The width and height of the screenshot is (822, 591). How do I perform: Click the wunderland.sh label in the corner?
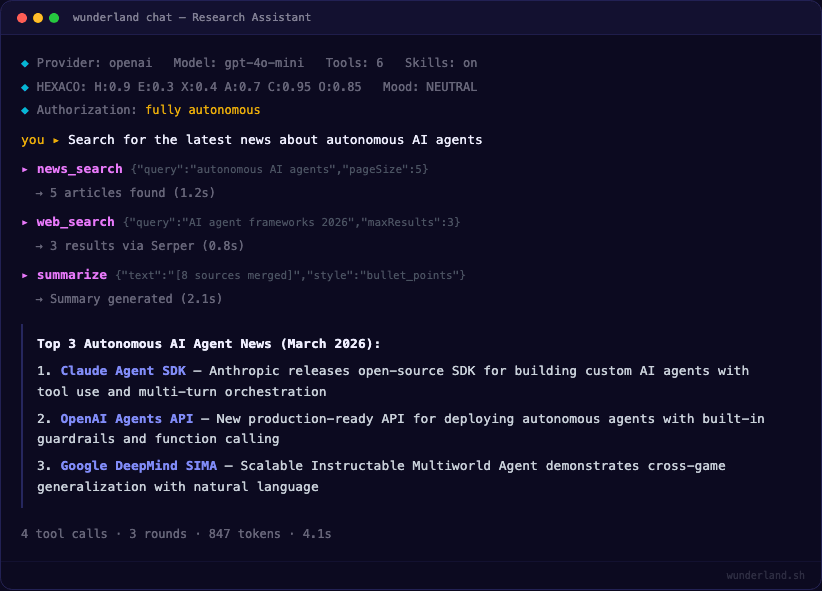[766, 575]
